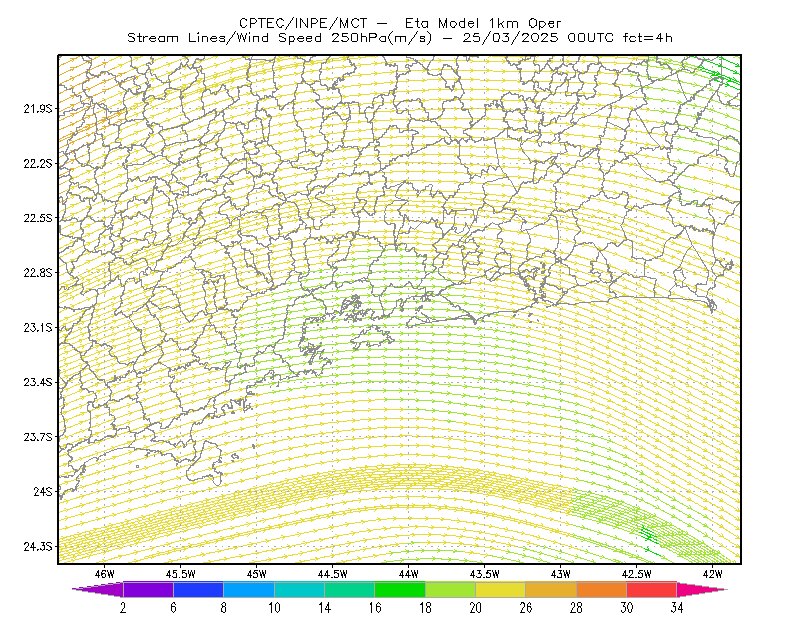Click the orange 28-30 legend segment
The image size is (800, 618).
coord(602,589)
